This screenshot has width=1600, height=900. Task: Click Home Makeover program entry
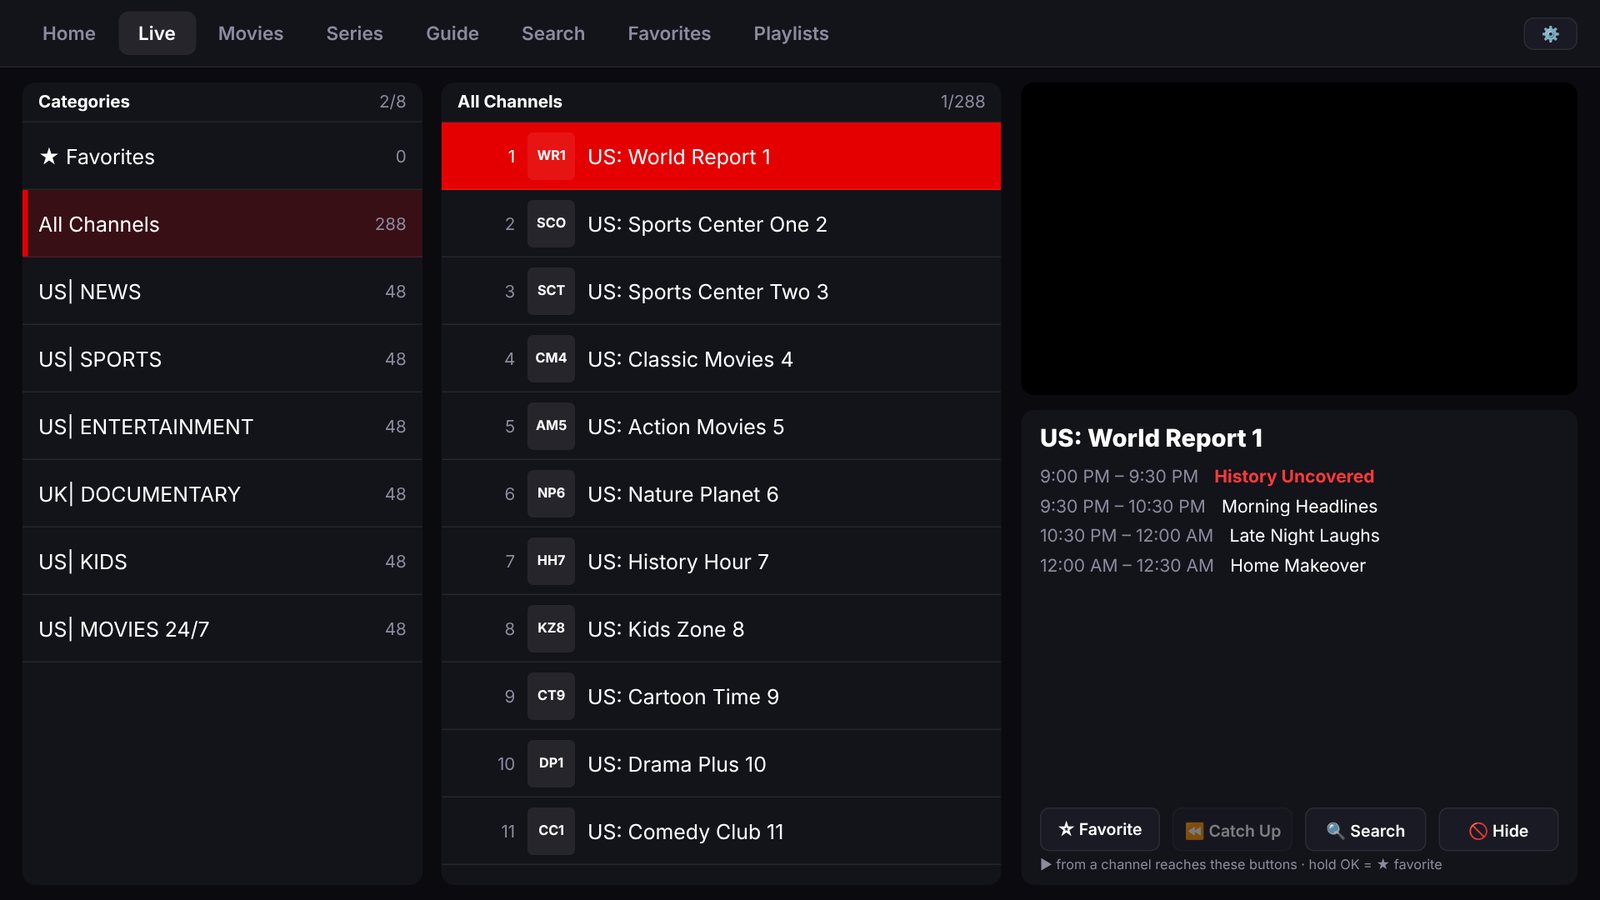tap(1297, 565)
